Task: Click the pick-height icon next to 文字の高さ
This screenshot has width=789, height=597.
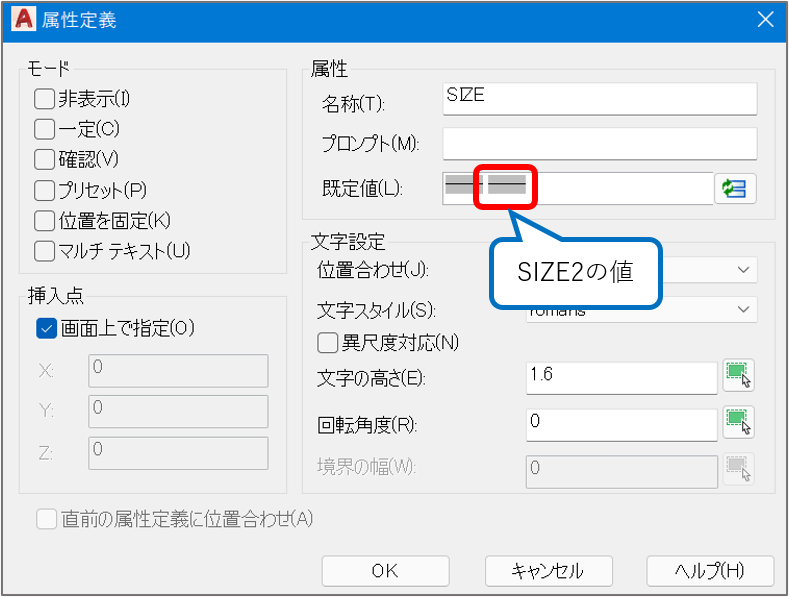Action: coord(738,375)
